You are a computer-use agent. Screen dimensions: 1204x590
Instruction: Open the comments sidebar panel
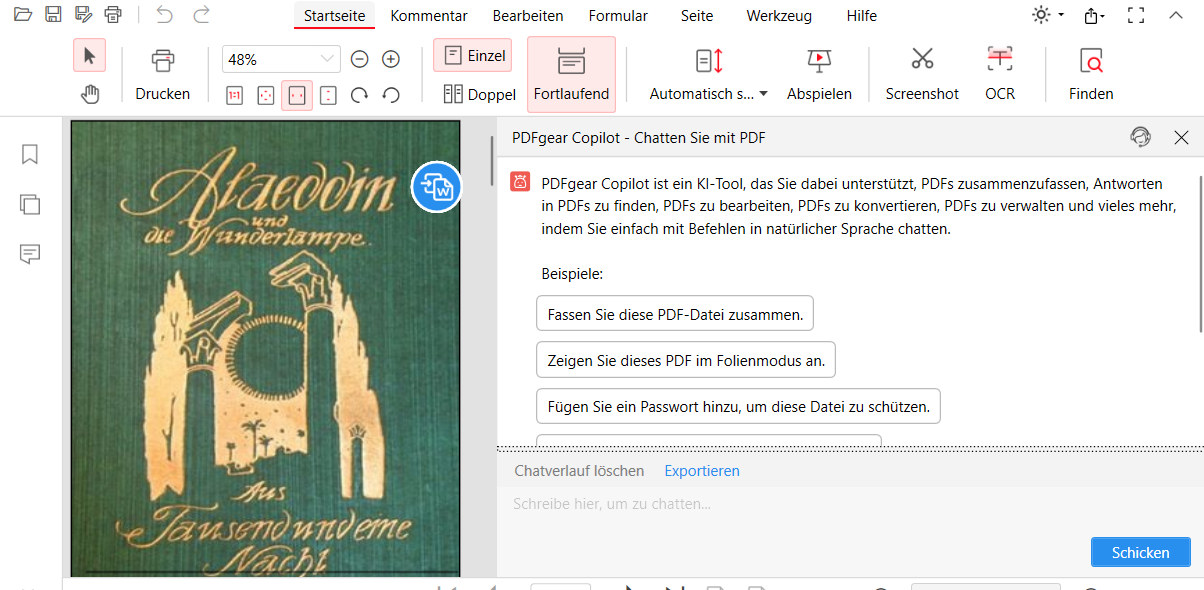tap(29, 254)
